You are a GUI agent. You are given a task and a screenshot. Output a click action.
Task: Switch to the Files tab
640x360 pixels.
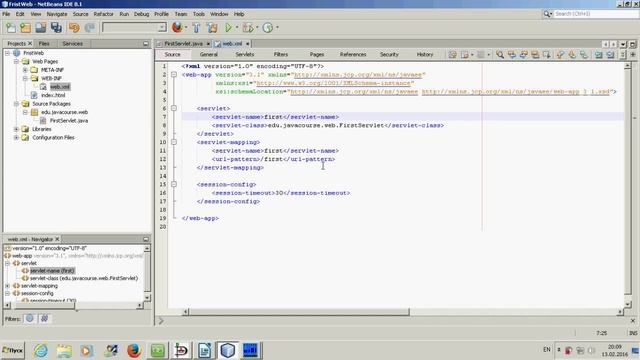pos(44,43)
